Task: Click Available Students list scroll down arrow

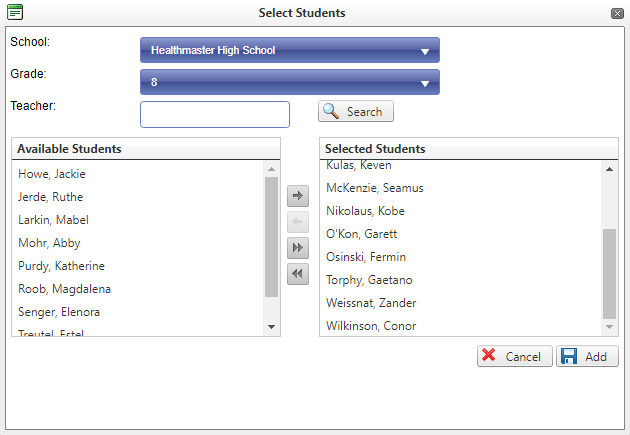Action: (x=272, y=327)
